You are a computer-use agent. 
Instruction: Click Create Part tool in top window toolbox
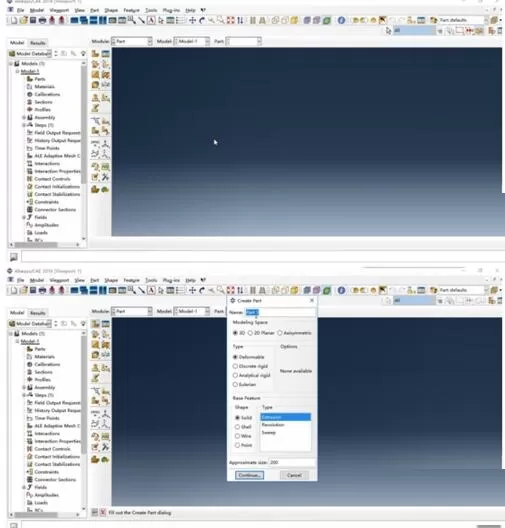click(96, 54)
